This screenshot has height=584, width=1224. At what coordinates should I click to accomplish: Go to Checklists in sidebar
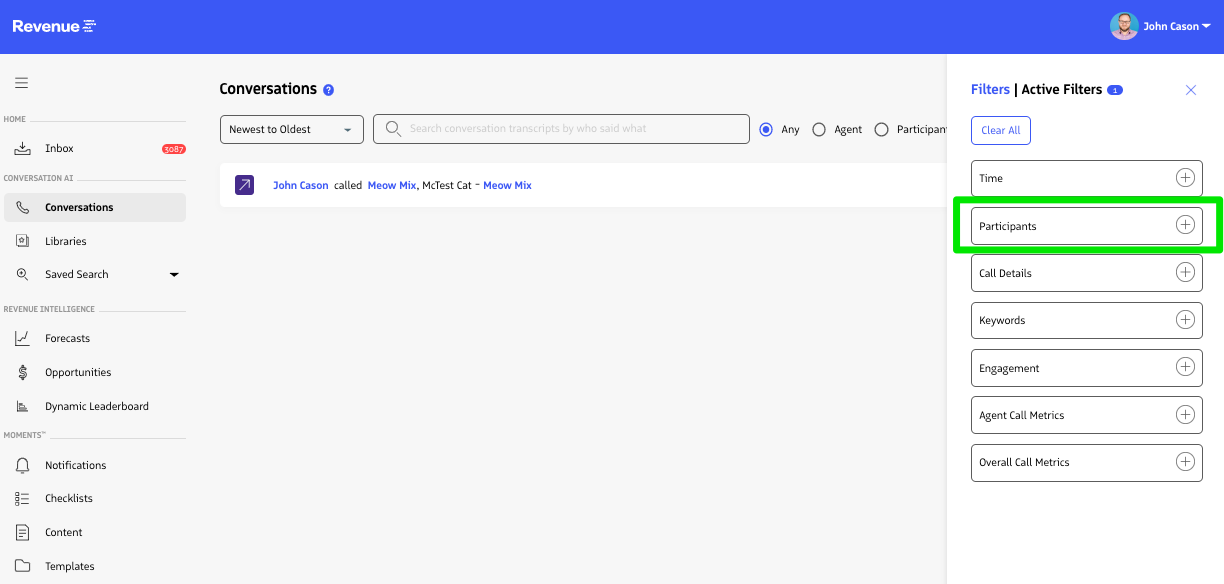[x=68, y=498]
